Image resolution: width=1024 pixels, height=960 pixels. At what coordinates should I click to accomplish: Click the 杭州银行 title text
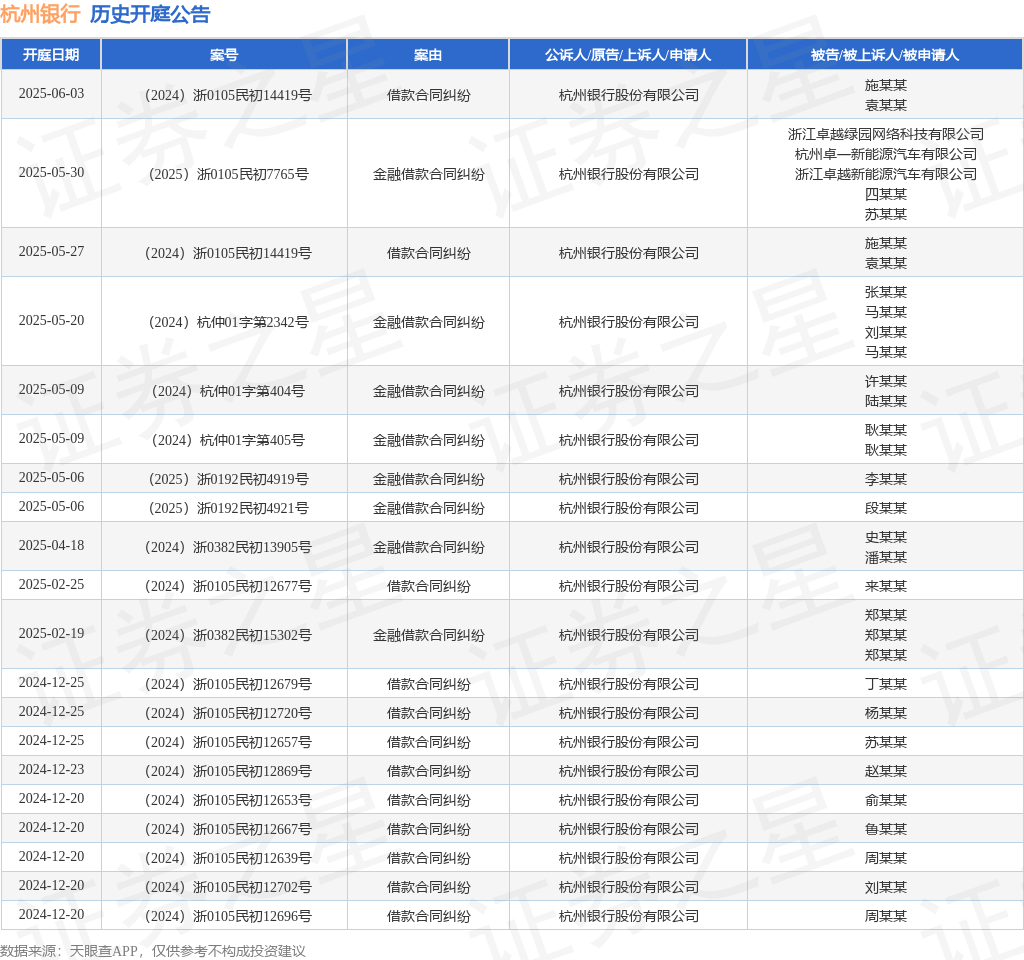point(40,14)
